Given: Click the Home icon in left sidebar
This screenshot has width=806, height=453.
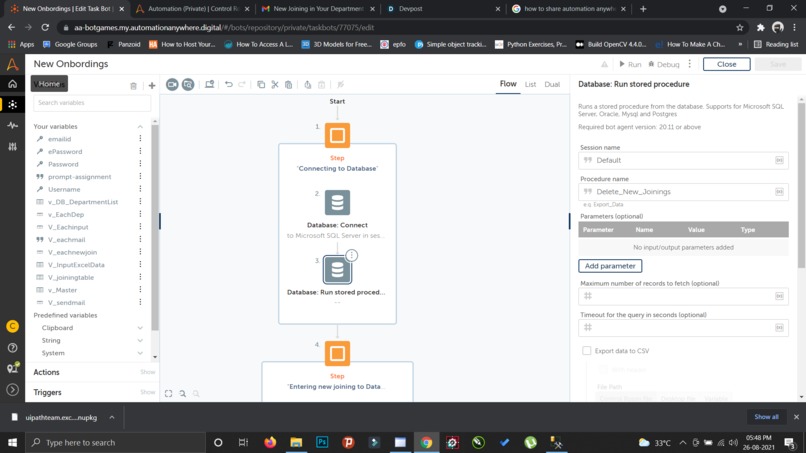Looking at the screenshot, I should (x=12, y=84).
